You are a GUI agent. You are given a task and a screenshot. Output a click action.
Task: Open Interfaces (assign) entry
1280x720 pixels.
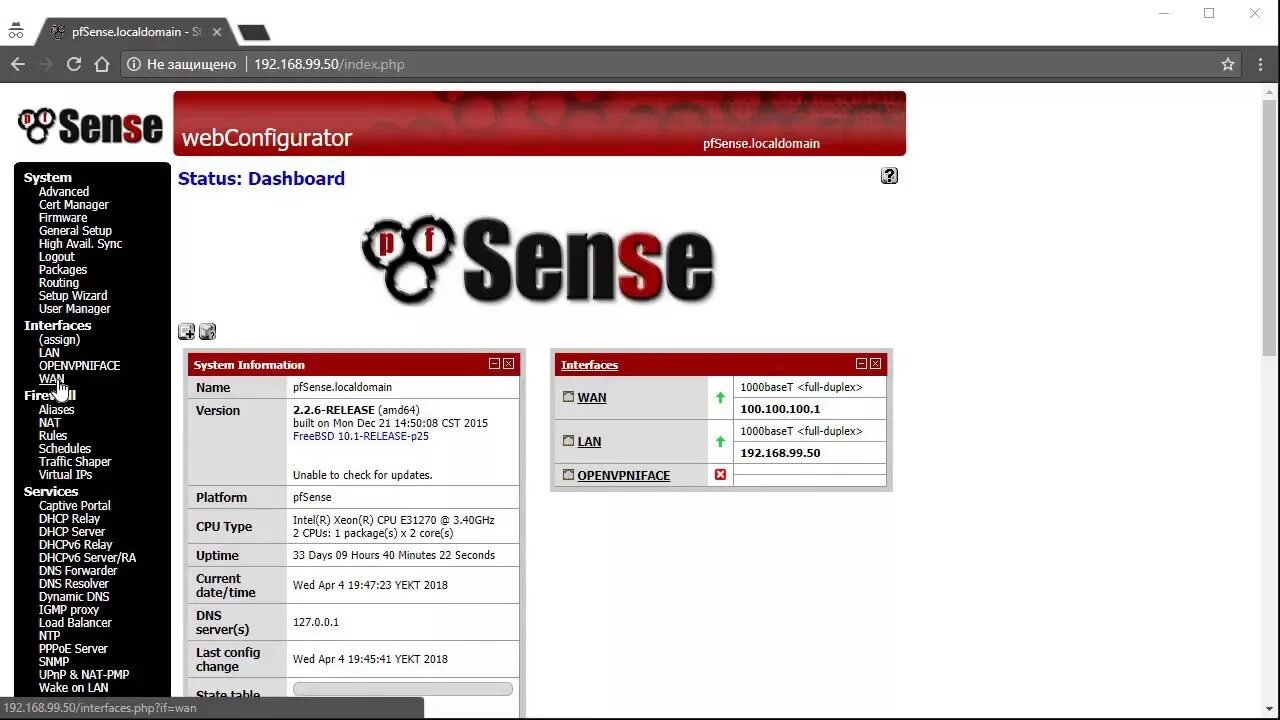(59, 340)
